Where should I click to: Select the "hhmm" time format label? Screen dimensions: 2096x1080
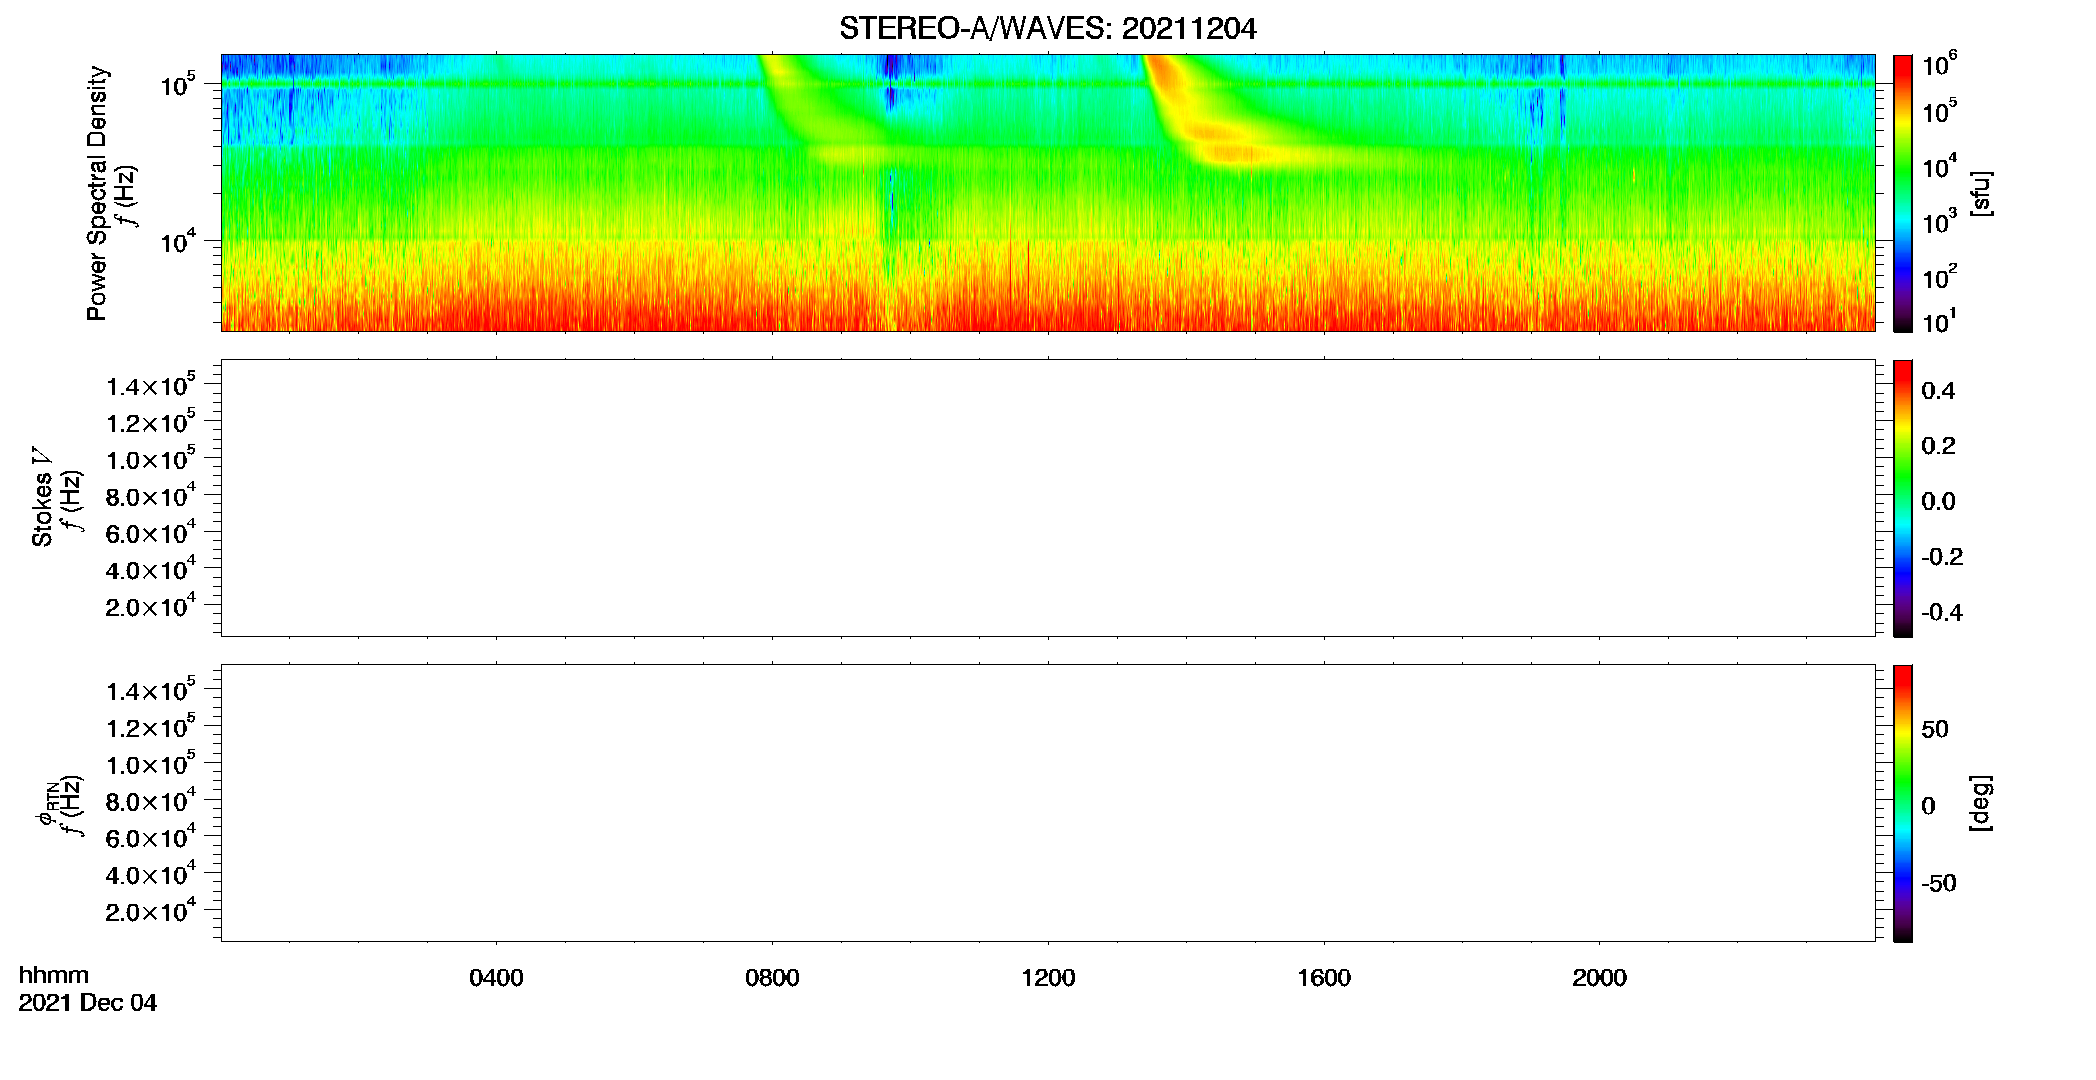(x=54, y=975)
